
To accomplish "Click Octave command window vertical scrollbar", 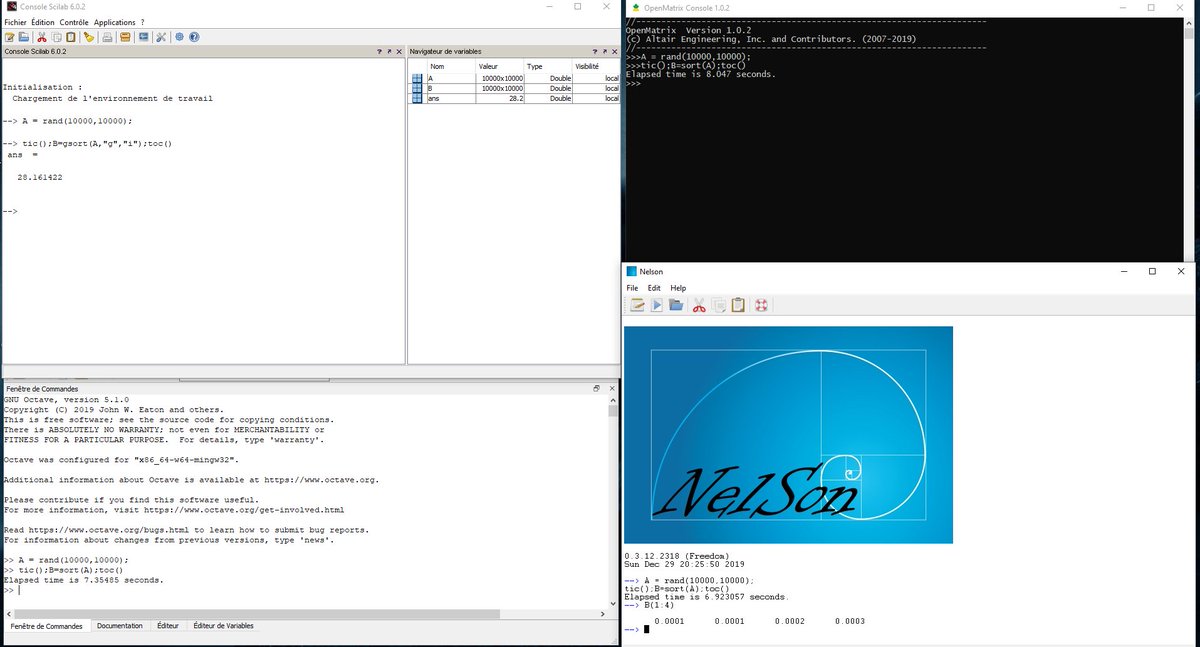I will (x=613, y=500).
